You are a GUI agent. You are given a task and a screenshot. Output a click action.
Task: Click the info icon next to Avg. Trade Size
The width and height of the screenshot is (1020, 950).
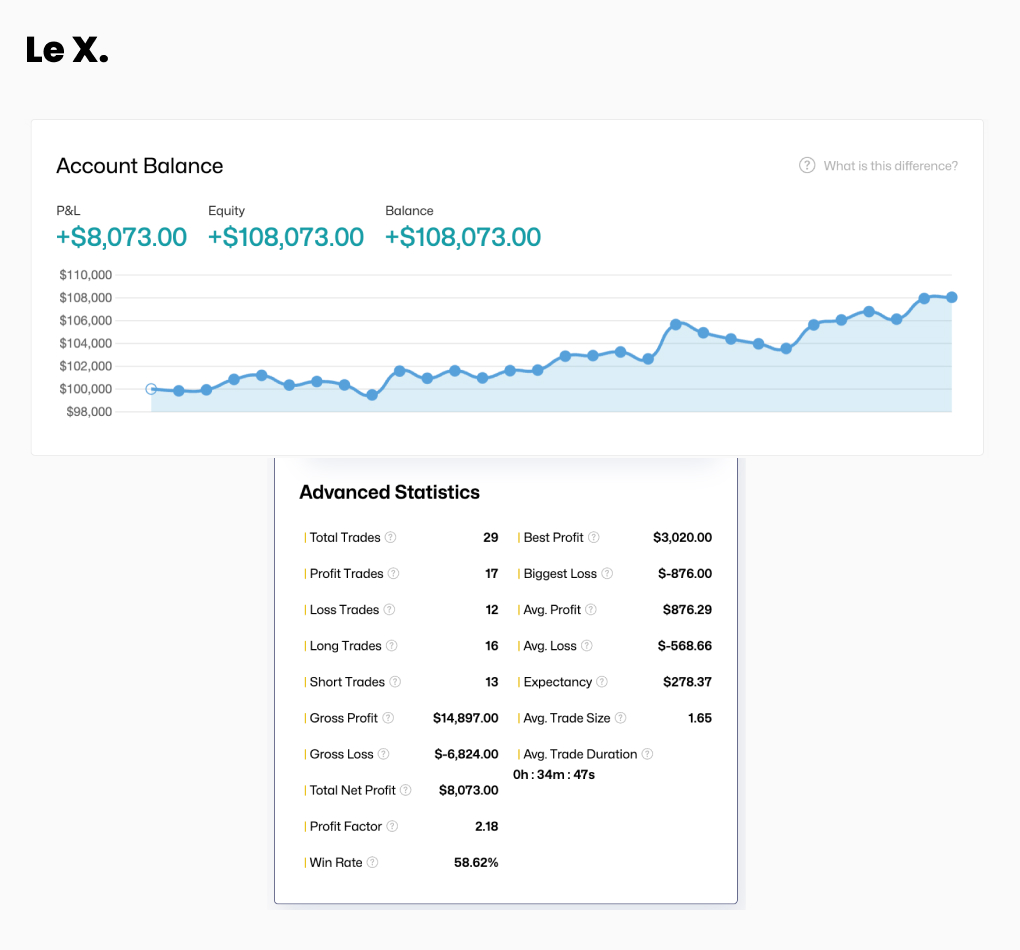pos(620,718)
